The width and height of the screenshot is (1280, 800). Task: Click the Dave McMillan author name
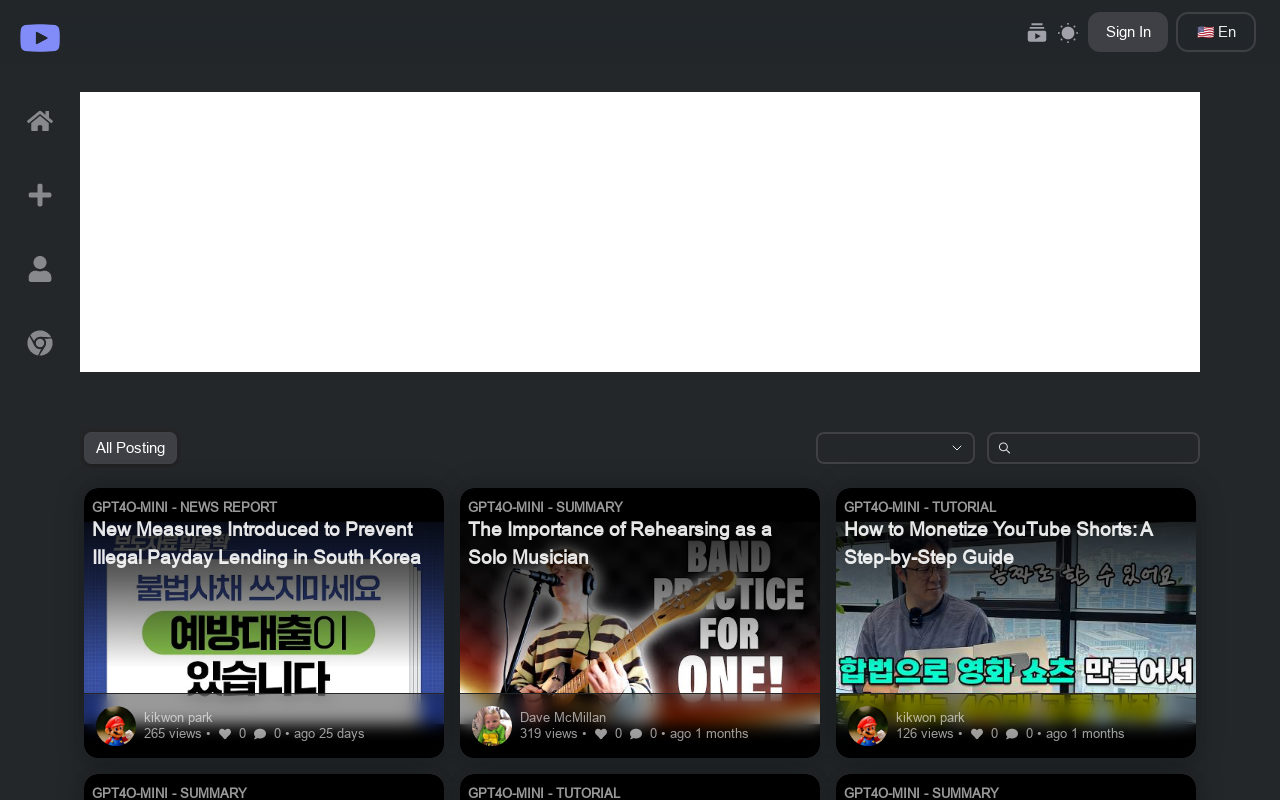(x=563, y=718)
